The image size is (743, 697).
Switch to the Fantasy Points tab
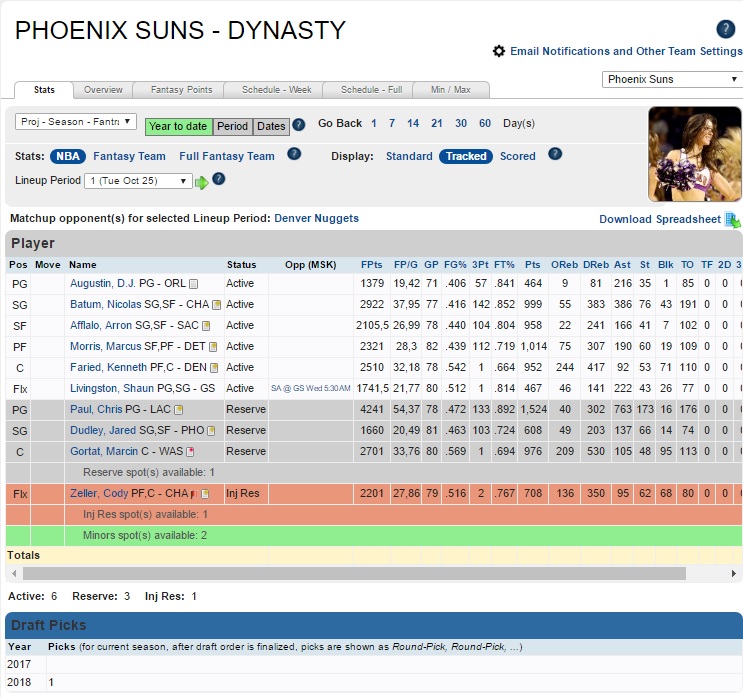click(x=181, y=90)
